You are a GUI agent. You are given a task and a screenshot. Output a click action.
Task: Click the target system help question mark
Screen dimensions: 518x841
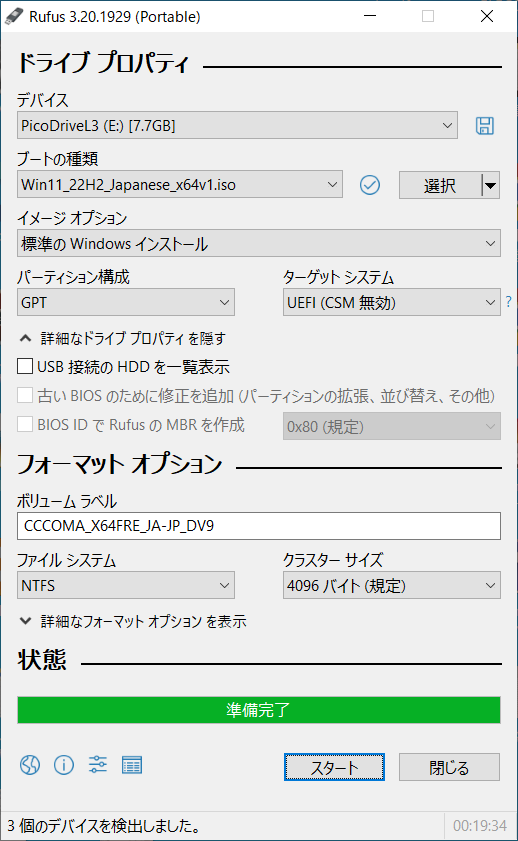[508, 302]
